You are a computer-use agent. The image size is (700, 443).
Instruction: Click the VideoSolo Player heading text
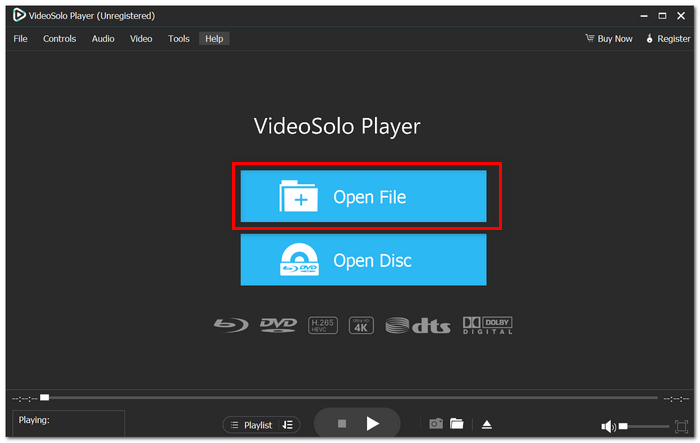click(x=337, y=126)
